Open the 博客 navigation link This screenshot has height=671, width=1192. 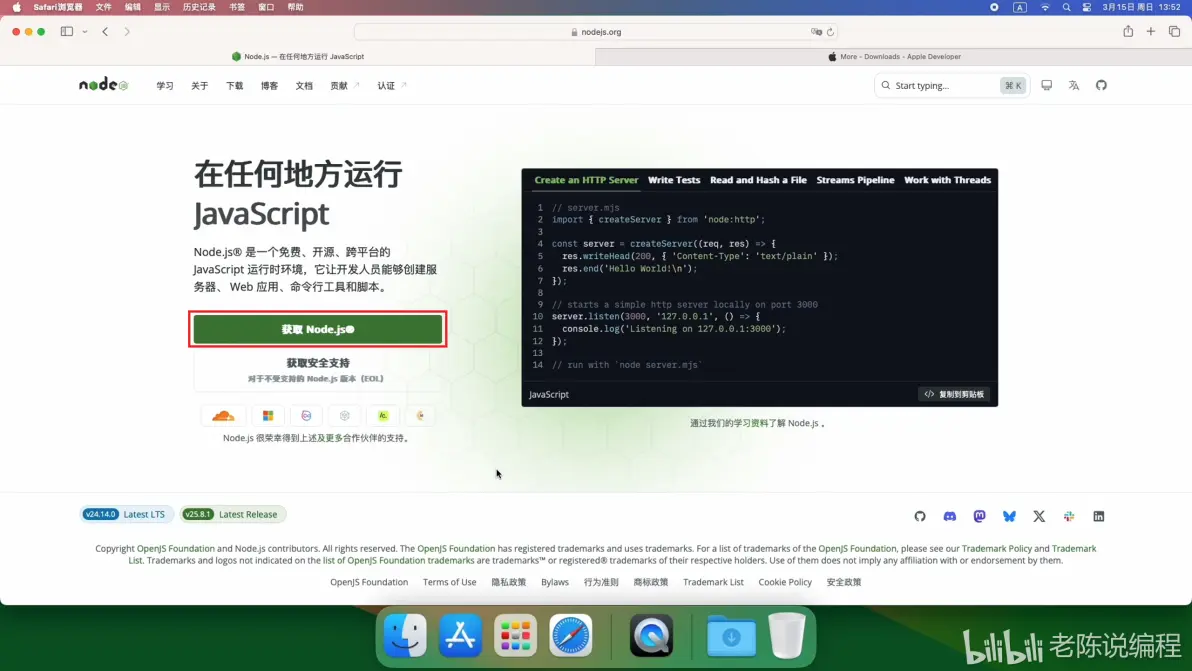click(269, 86)
